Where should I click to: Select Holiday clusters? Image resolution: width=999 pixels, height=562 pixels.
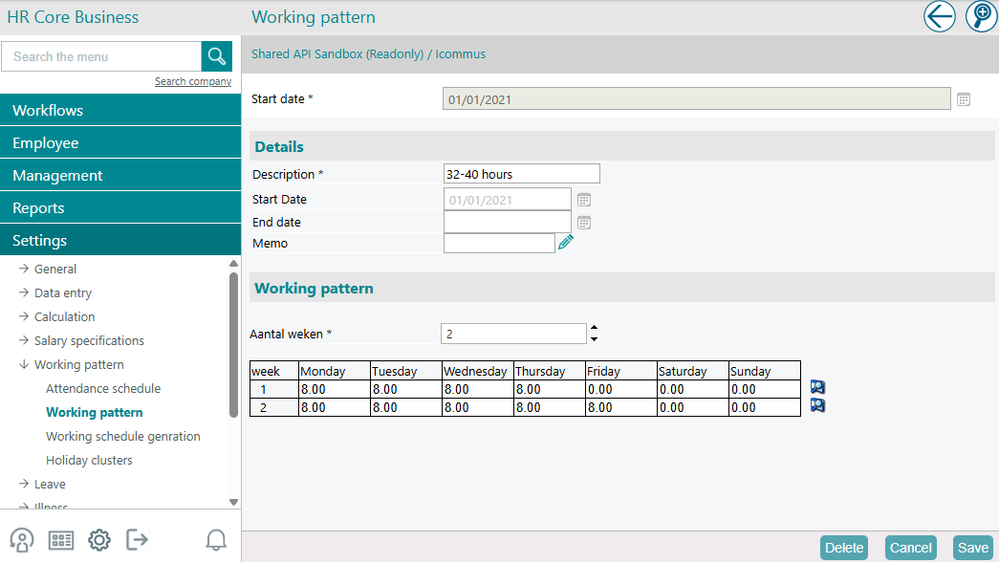[x=89, y=460]
